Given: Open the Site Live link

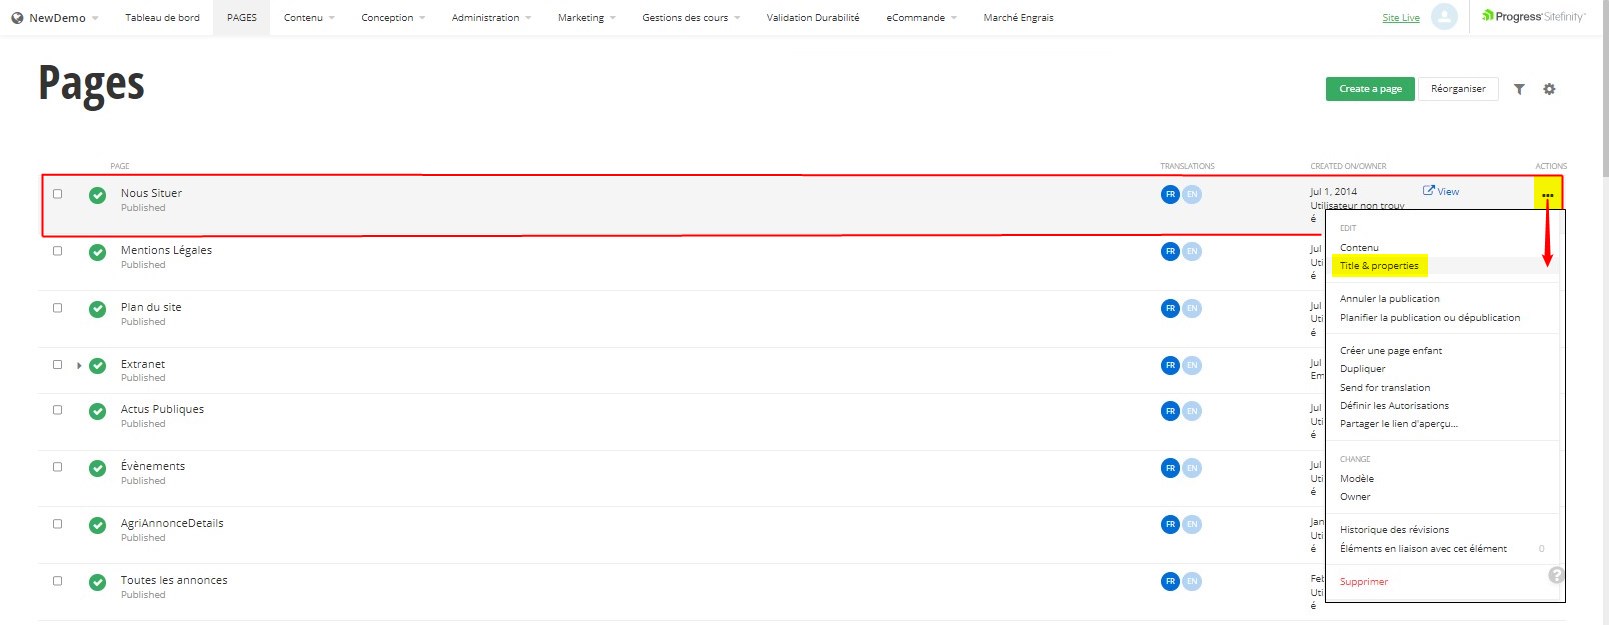Looking at the screenshot, I should click(1400, 18).
